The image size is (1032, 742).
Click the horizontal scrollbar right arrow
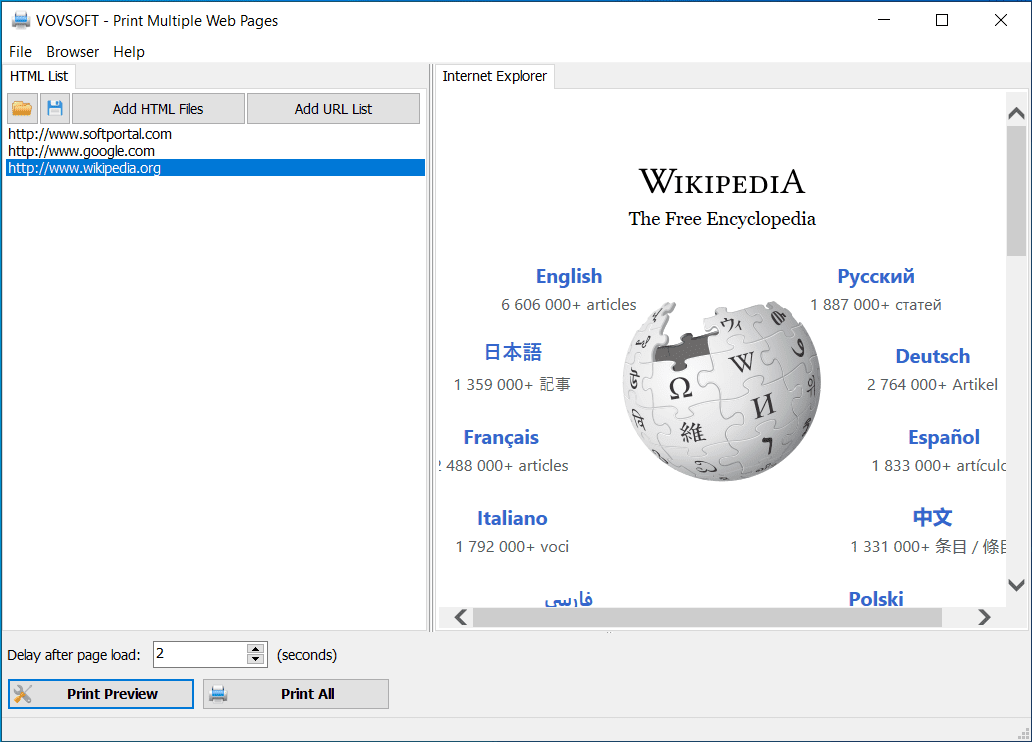(984, 618)
